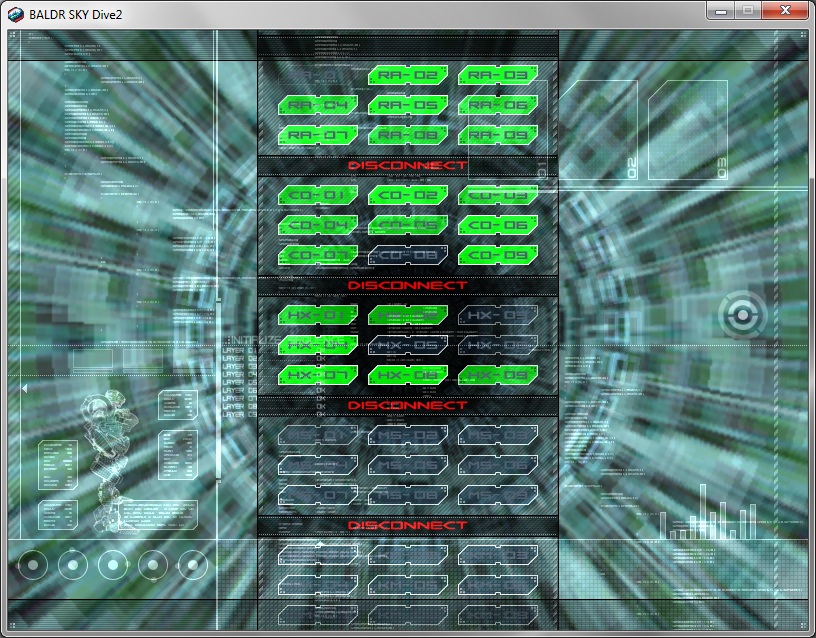
Task: Click the locked MS-01 stage button
Action: (x=318, y=435)
